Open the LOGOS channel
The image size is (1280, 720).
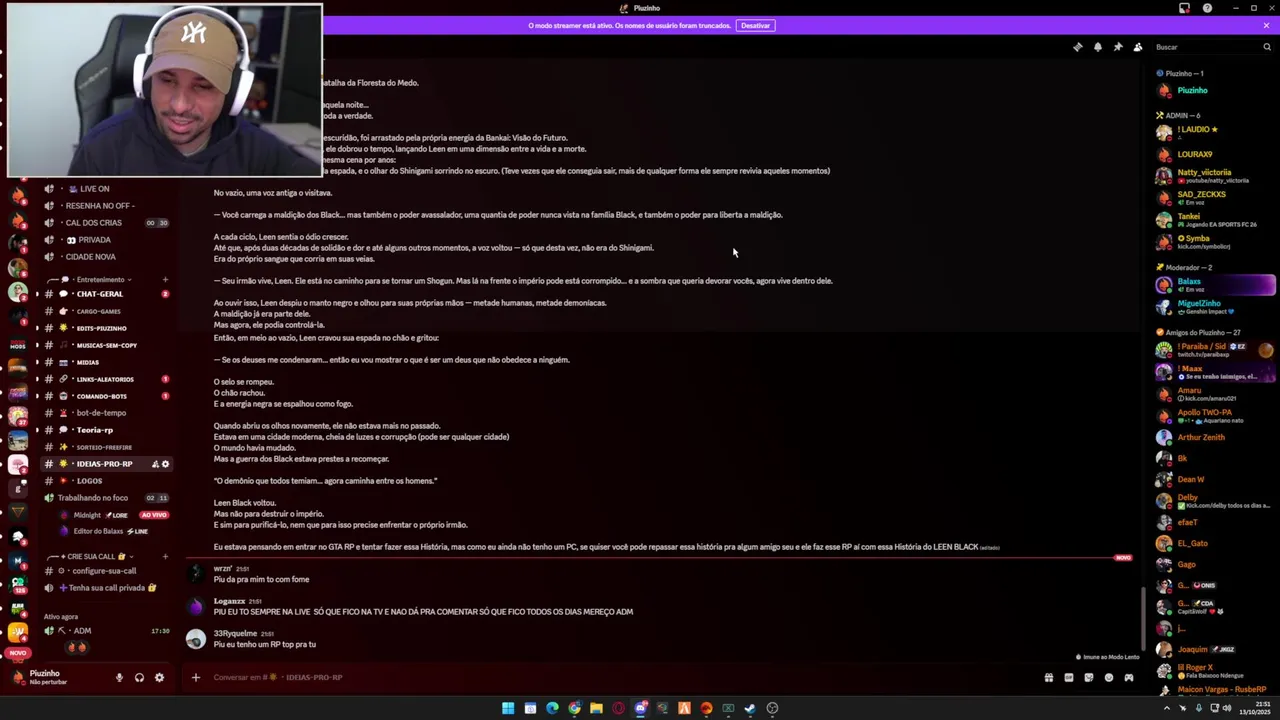pyautogui.click(x=105, y=481)
